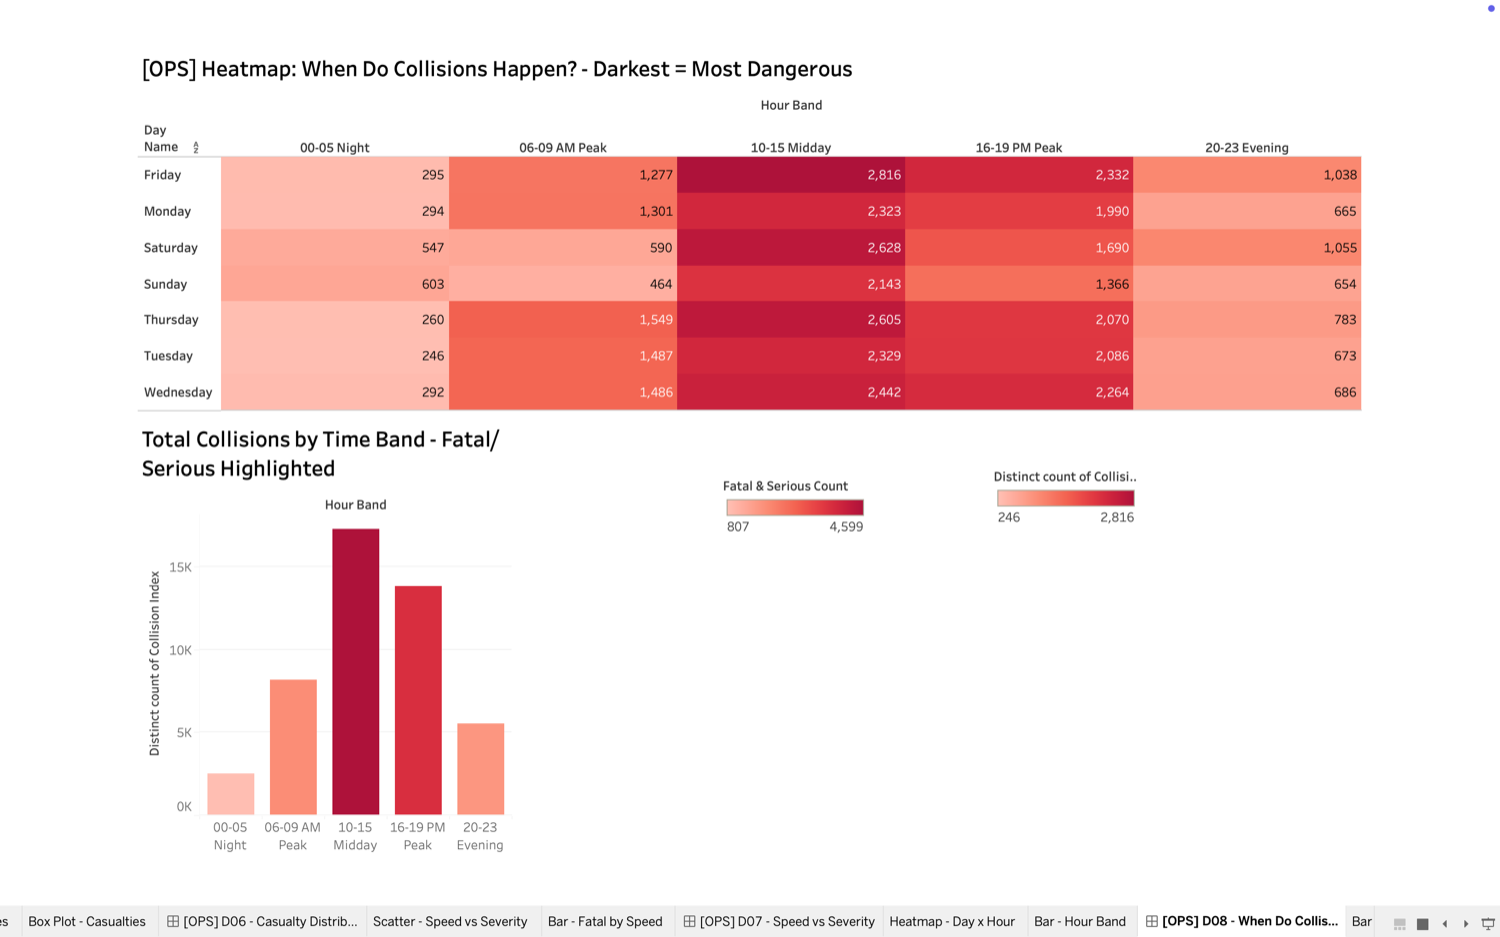The height and width of the screenshot is (937, 1500).
Task: Click the Sunday PM Peak cell 1,366
Action: point(1019,284)
